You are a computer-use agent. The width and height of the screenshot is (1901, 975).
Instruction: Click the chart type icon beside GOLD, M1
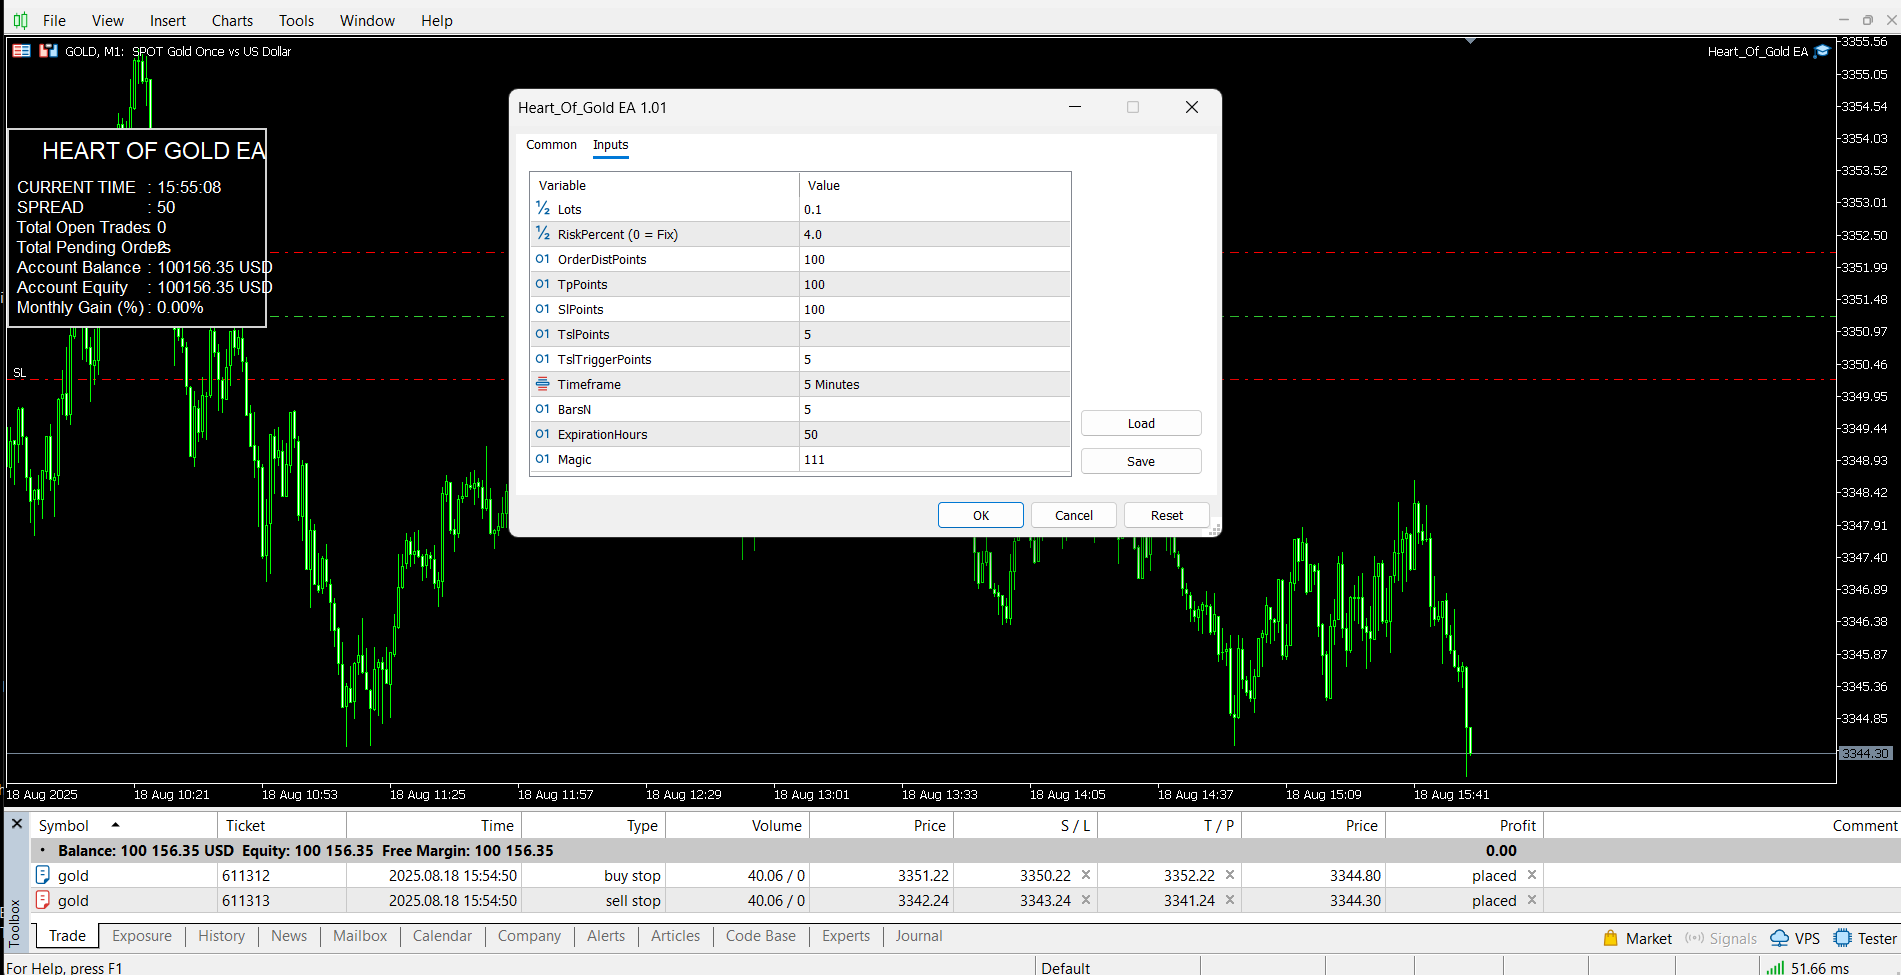coord(48,50)
